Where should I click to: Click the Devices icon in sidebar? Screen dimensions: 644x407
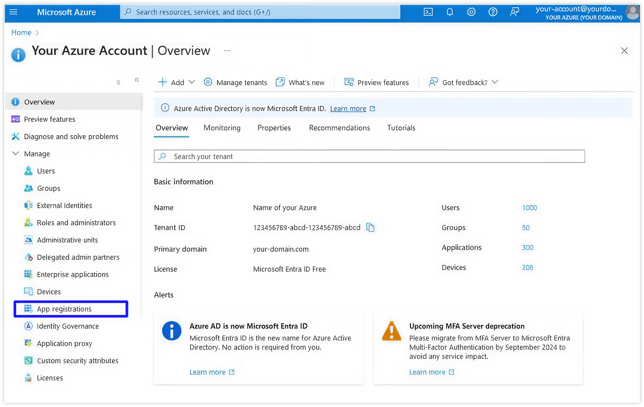click(x=28, y=292)
